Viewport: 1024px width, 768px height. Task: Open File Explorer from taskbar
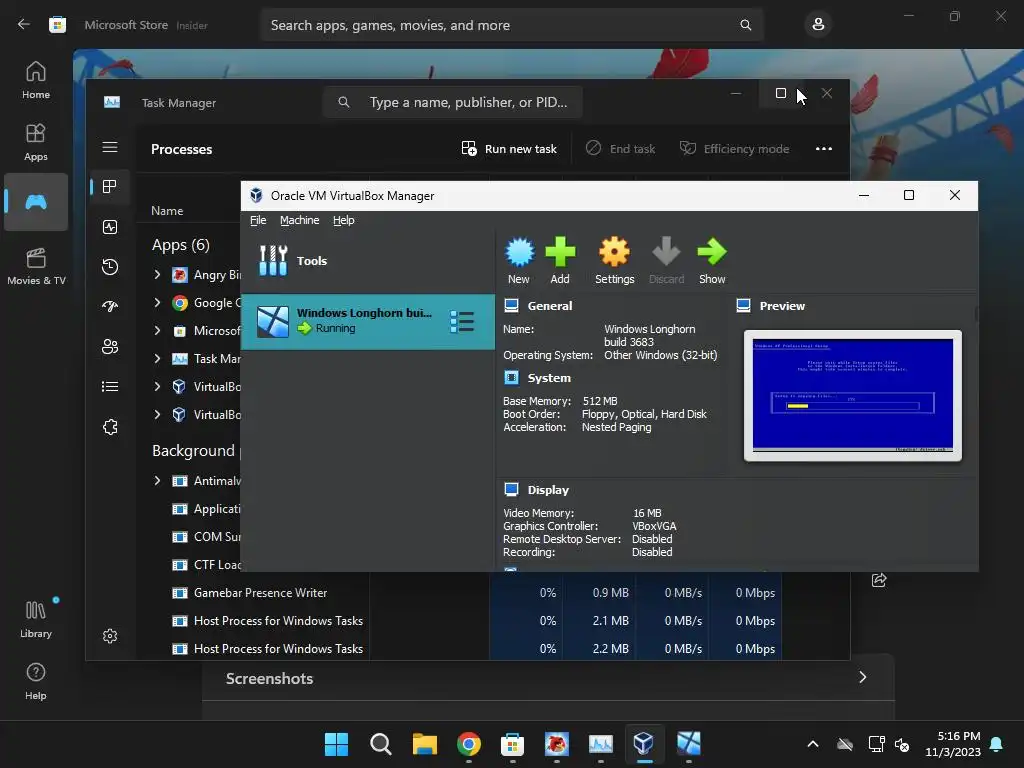point(424,744)
